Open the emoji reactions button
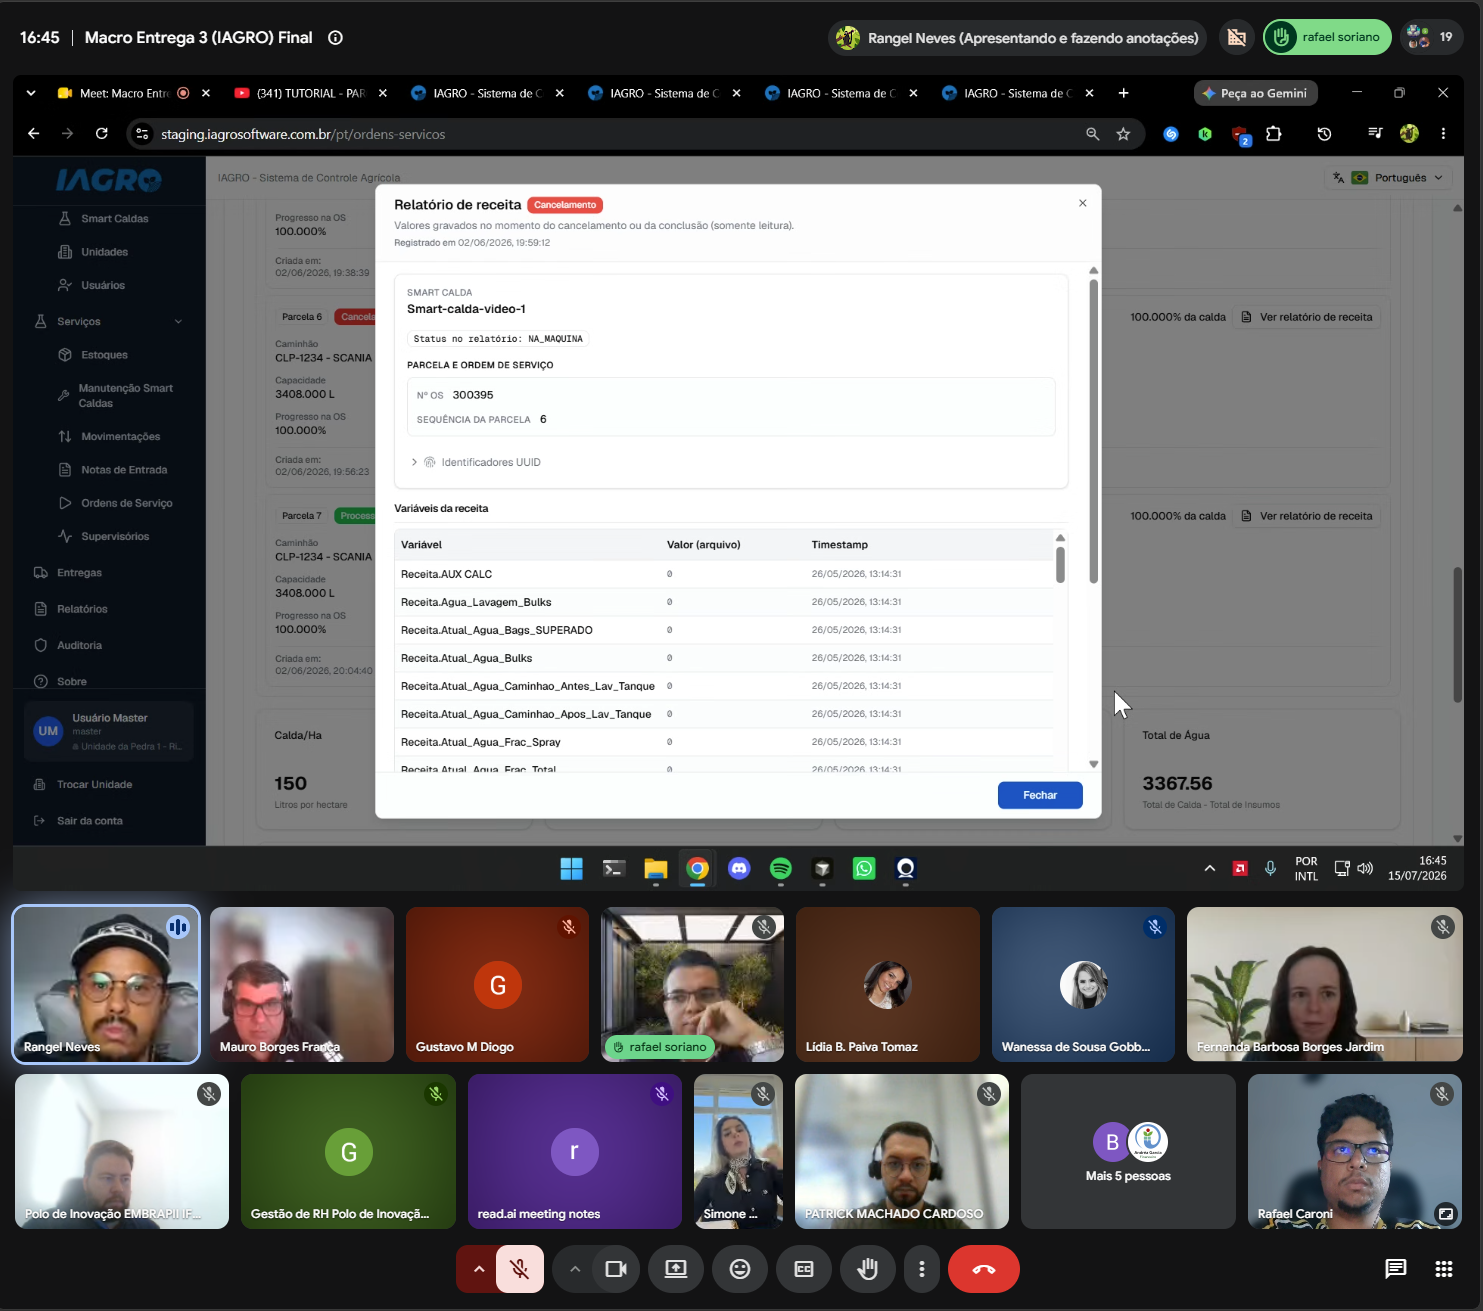 [739, 1269]
